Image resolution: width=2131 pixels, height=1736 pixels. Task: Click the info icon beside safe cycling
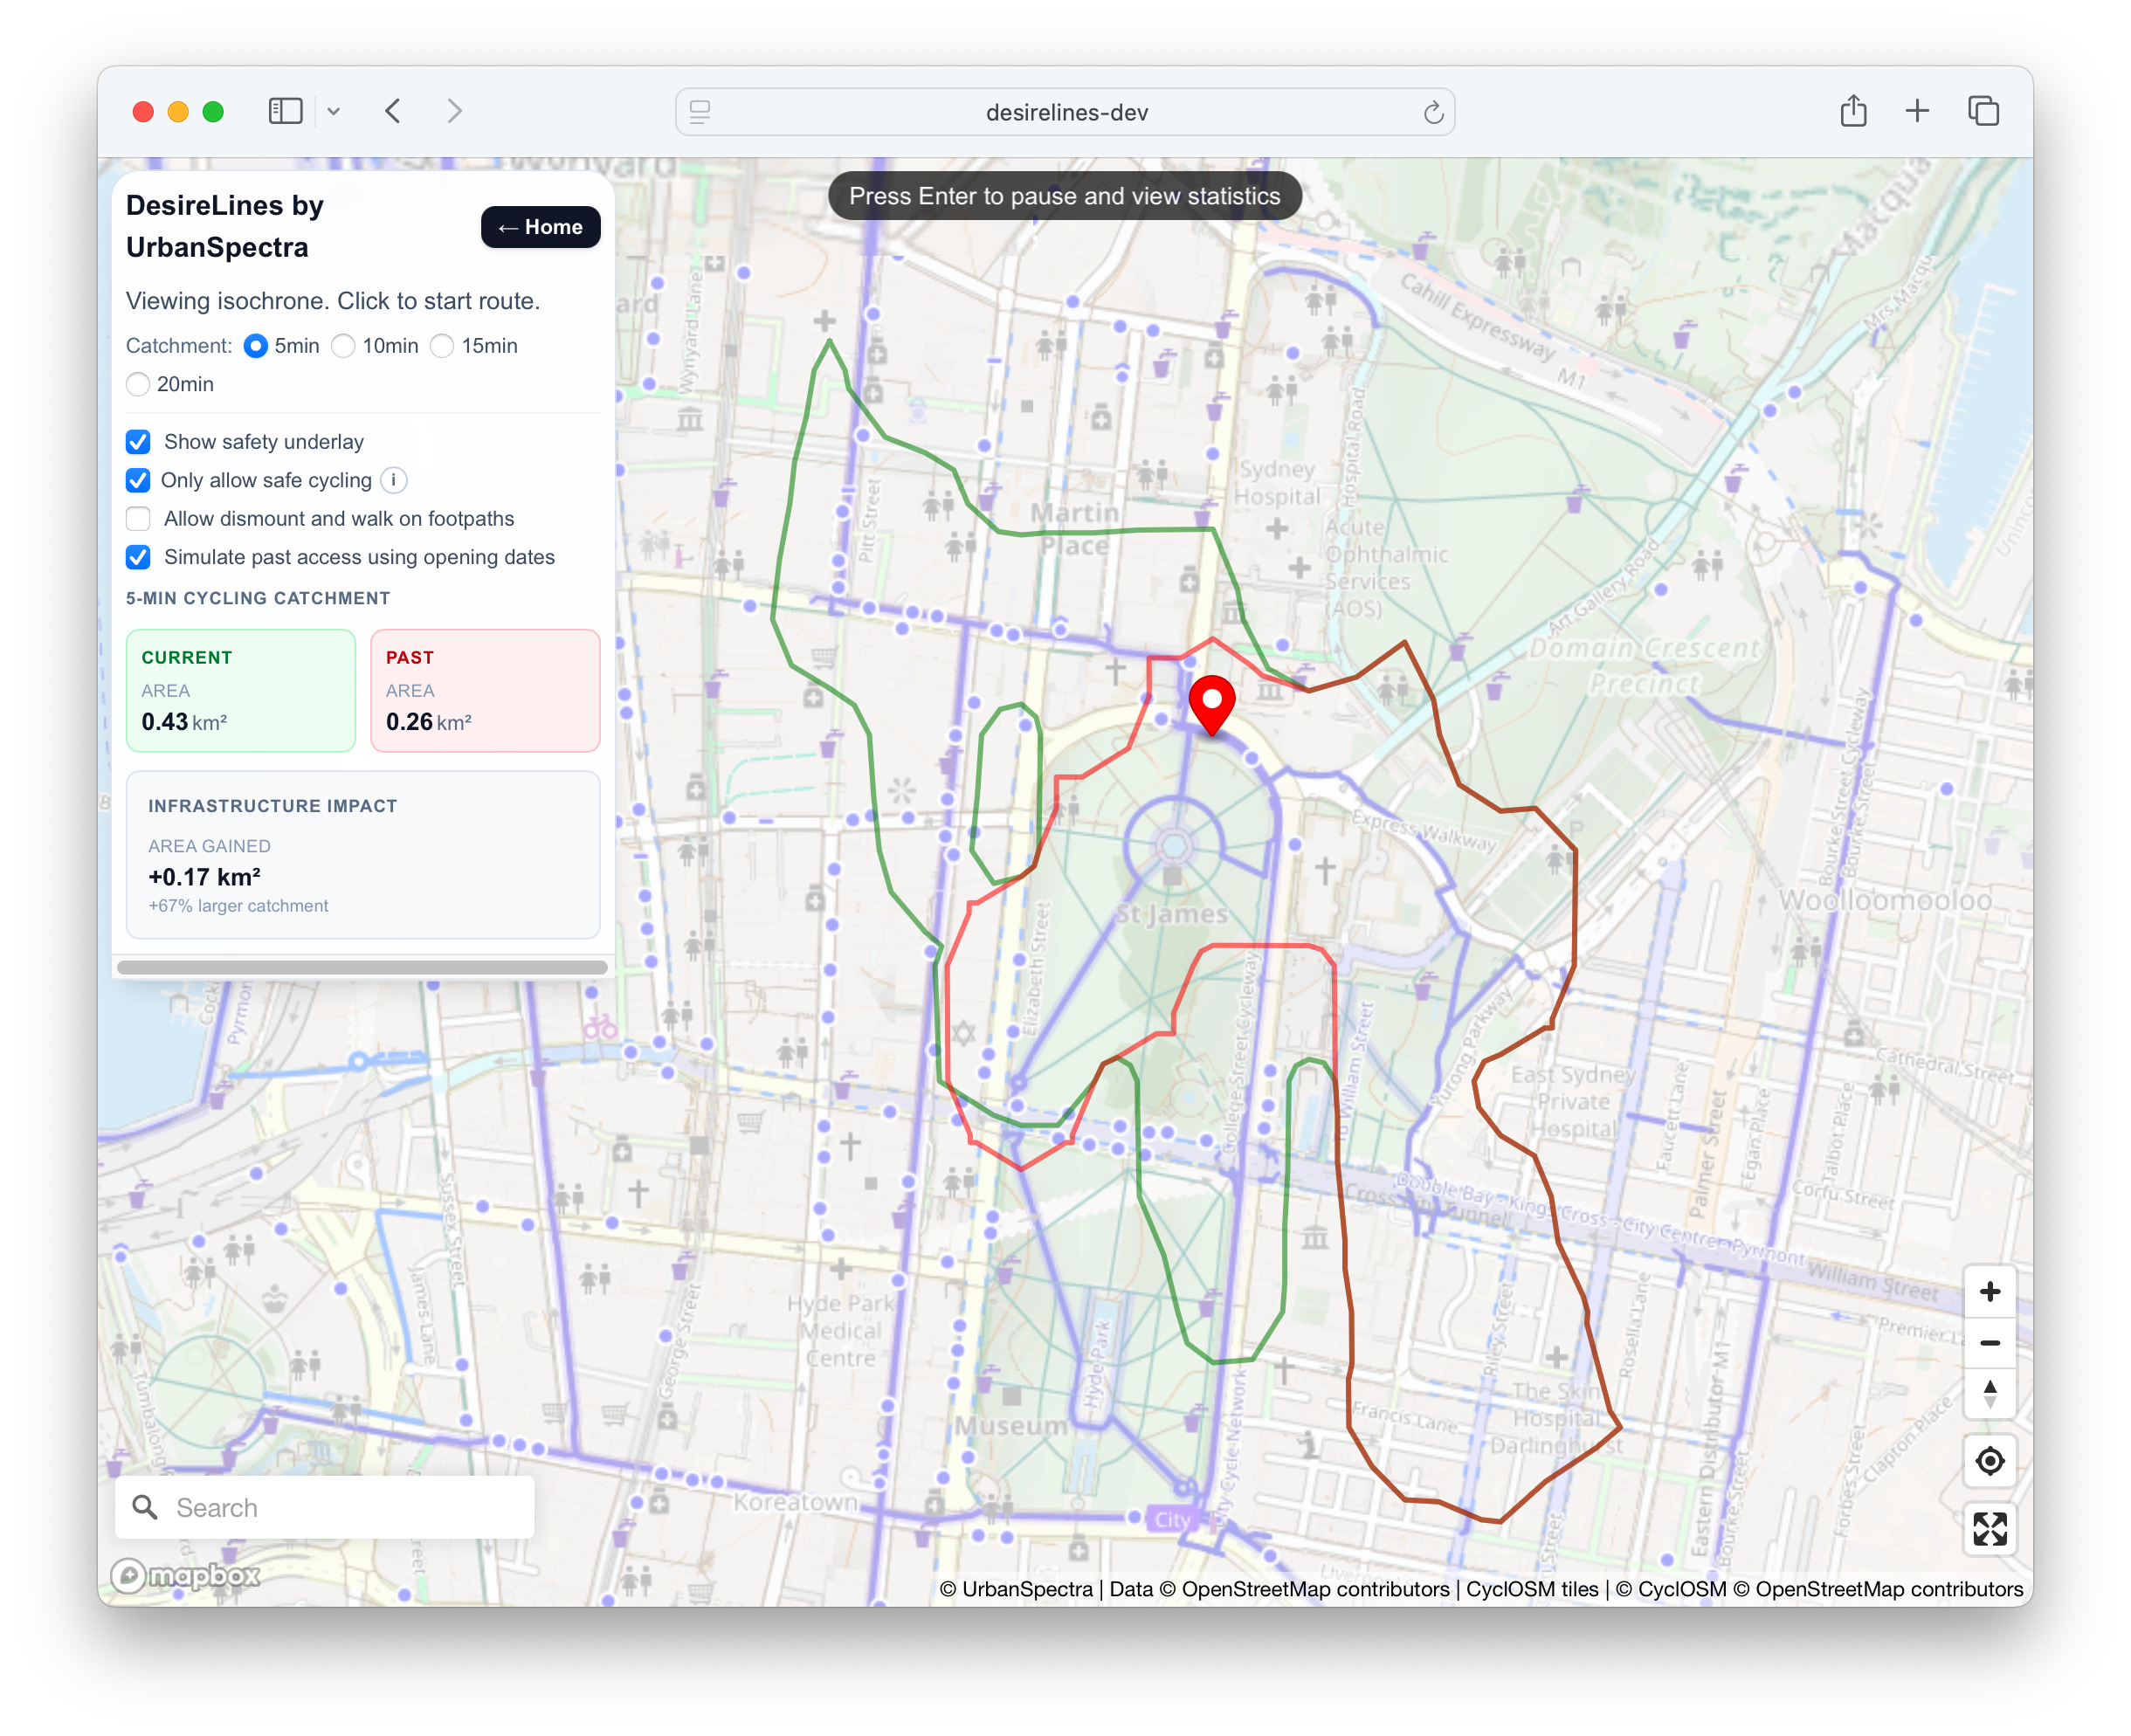(393, 480)
